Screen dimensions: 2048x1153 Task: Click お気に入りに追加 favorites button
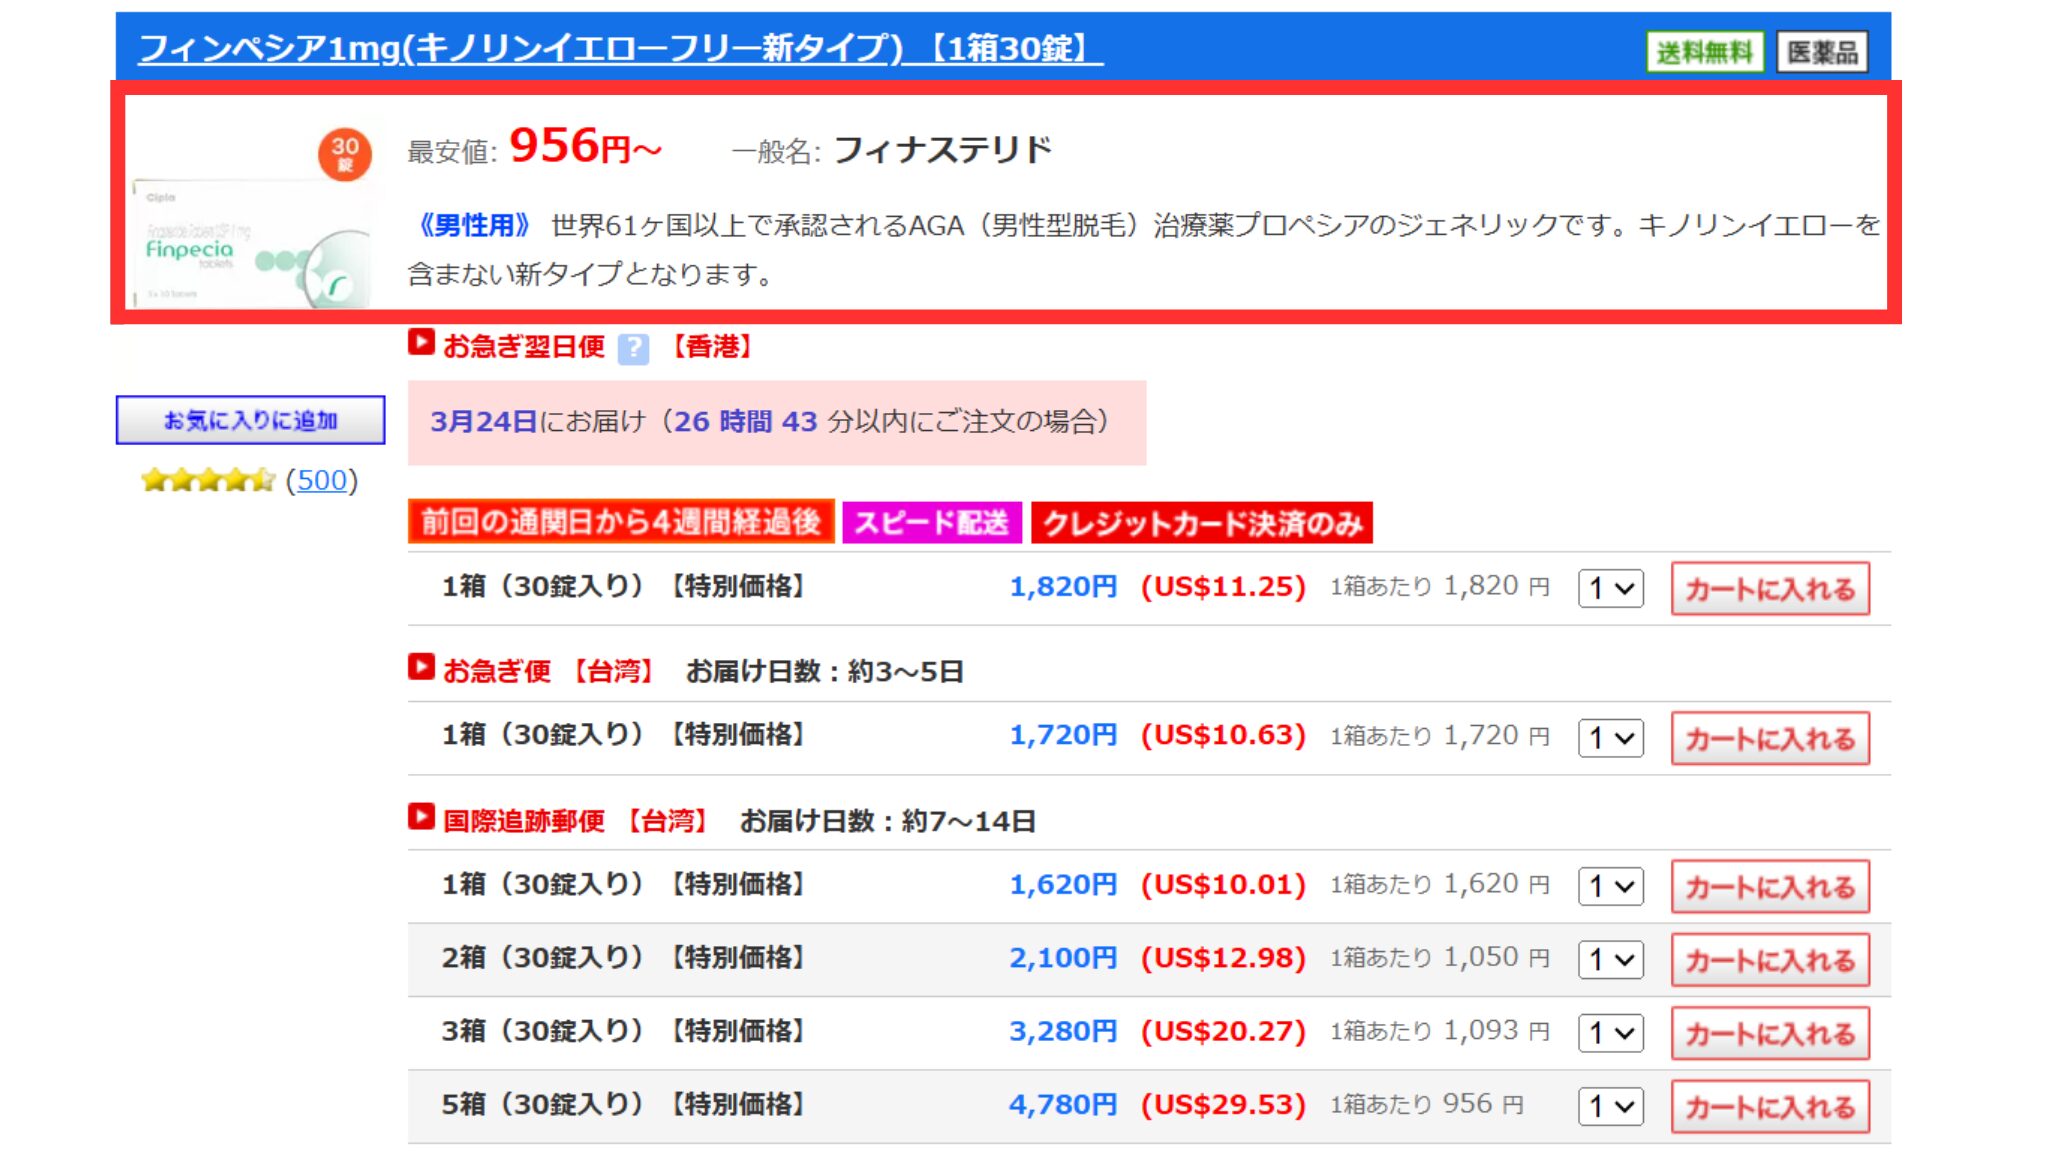[250, 420]
